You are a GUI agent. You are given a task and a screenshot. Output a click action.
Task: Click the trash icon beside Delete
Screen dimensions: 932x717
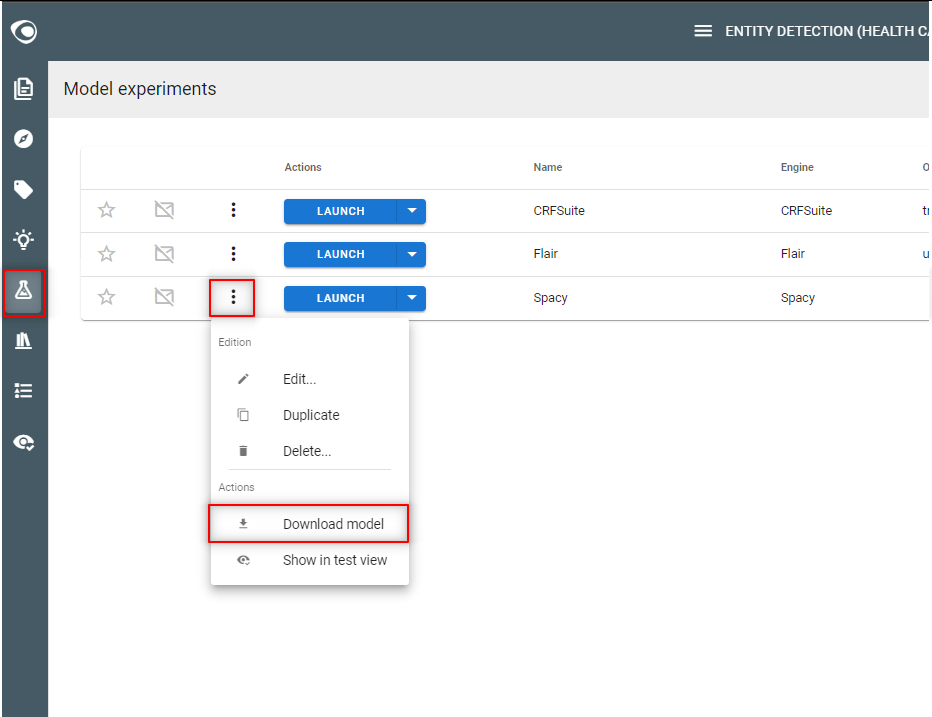tap(243, 451)
